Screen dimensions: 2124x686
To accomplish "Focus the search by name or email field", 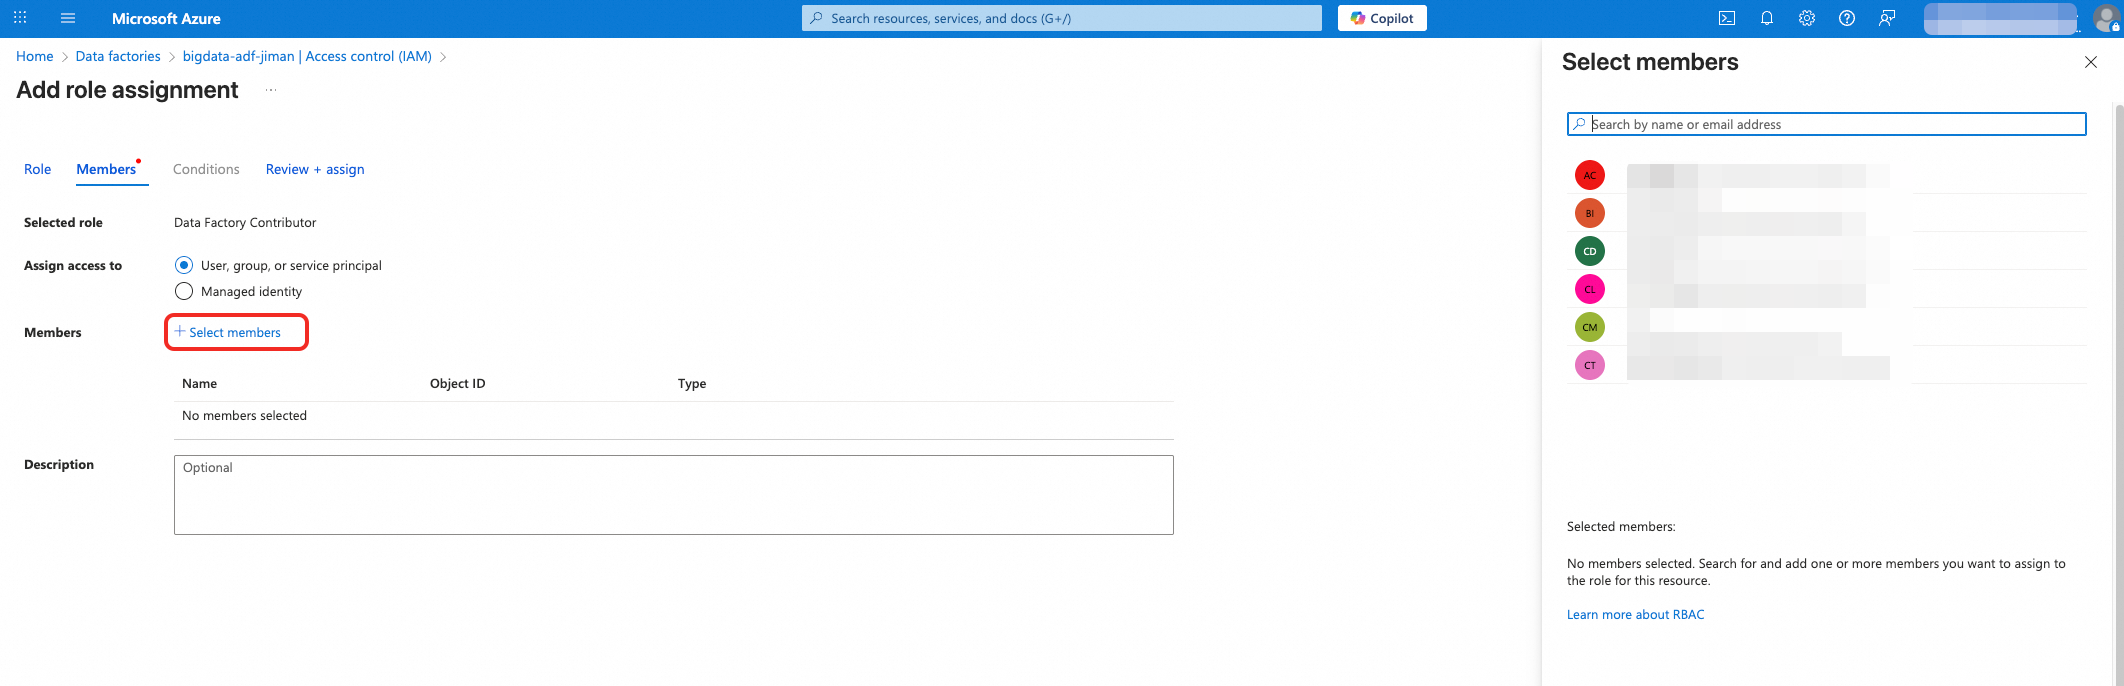I will (1827, 124).
